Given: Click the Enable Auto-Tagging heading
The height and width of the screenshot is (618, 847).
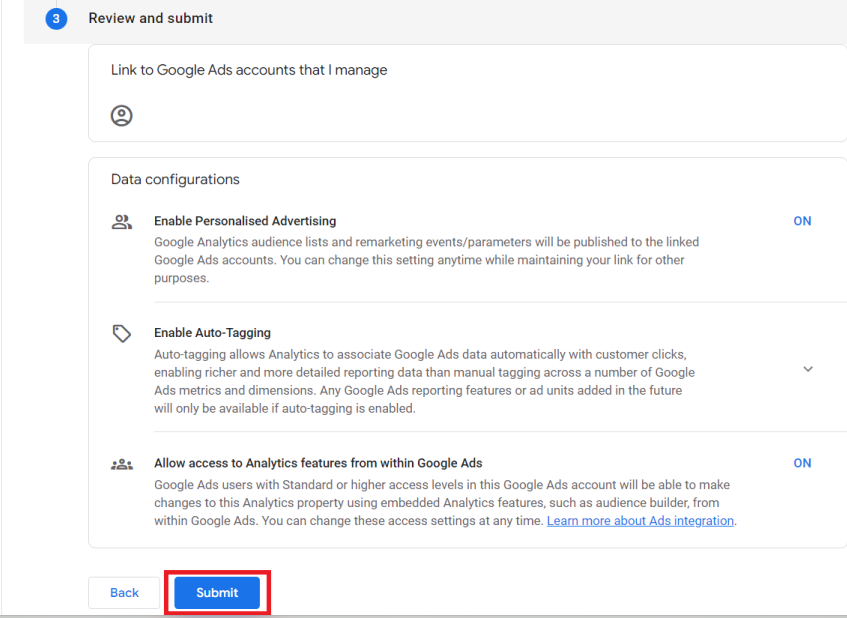Looking at the screenshot, I should (212, 333).
